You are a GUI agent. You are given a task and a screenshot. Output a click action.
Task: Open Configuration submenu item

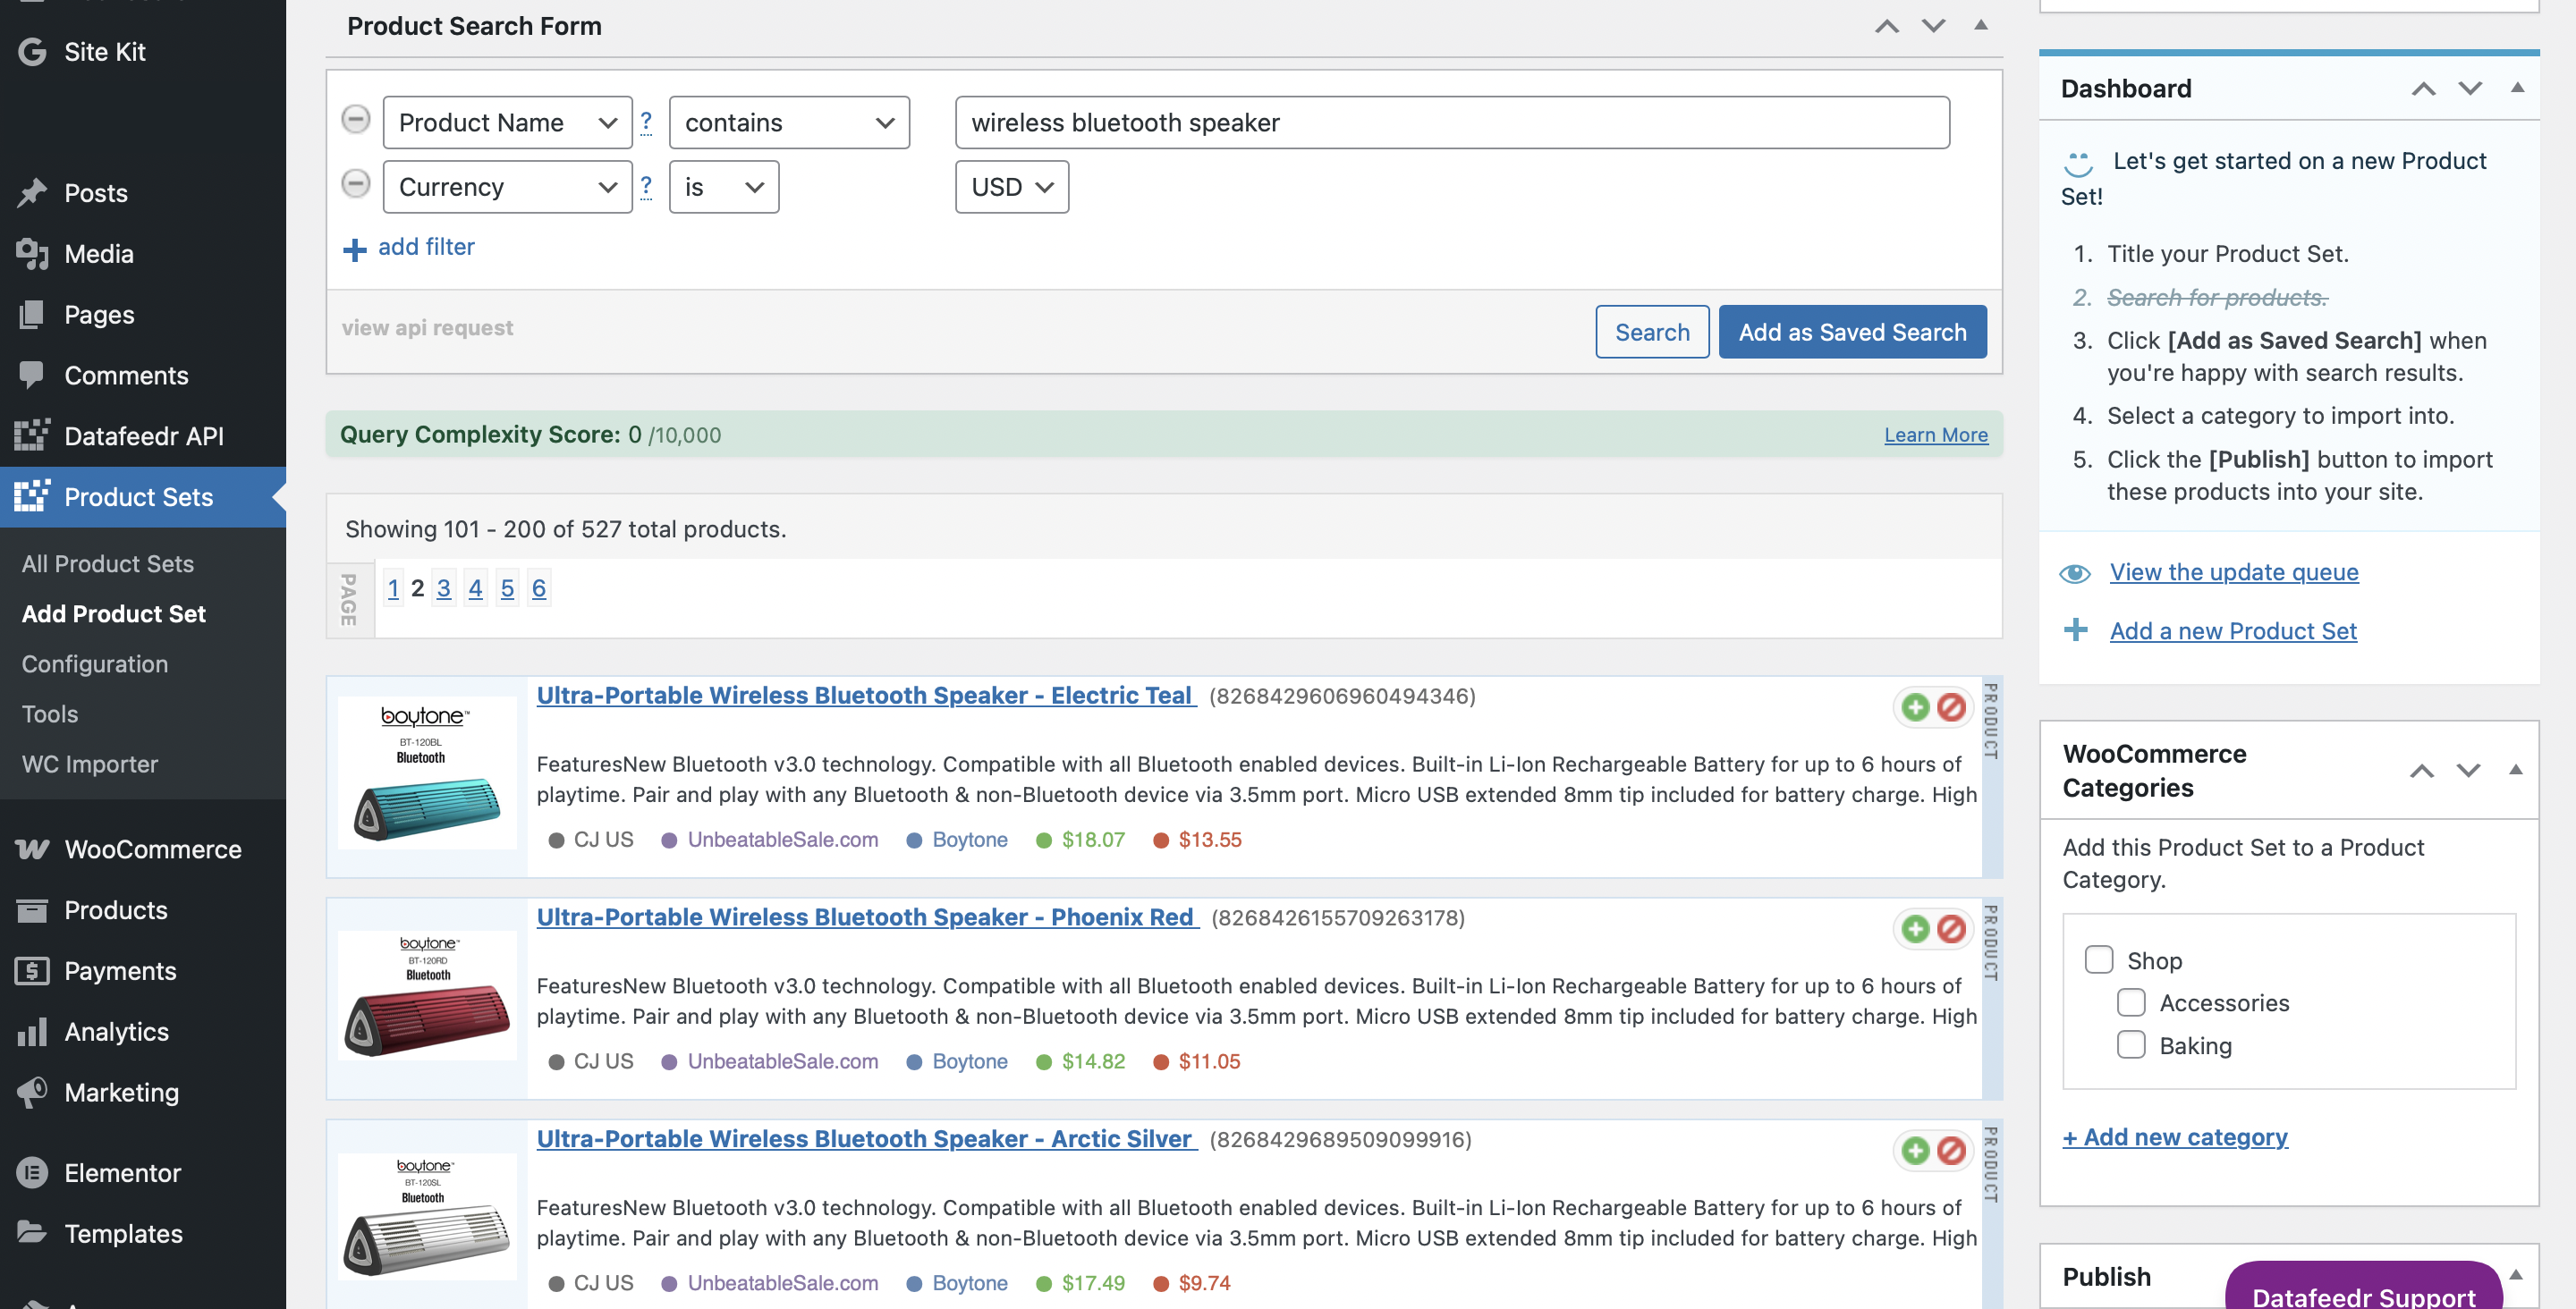tap(95, 663)
